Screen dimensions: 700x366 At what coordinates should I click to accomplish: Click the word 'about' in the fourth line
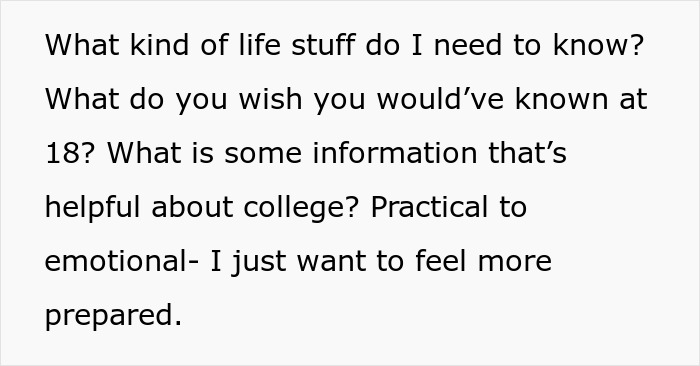click(x=192, y=207)
